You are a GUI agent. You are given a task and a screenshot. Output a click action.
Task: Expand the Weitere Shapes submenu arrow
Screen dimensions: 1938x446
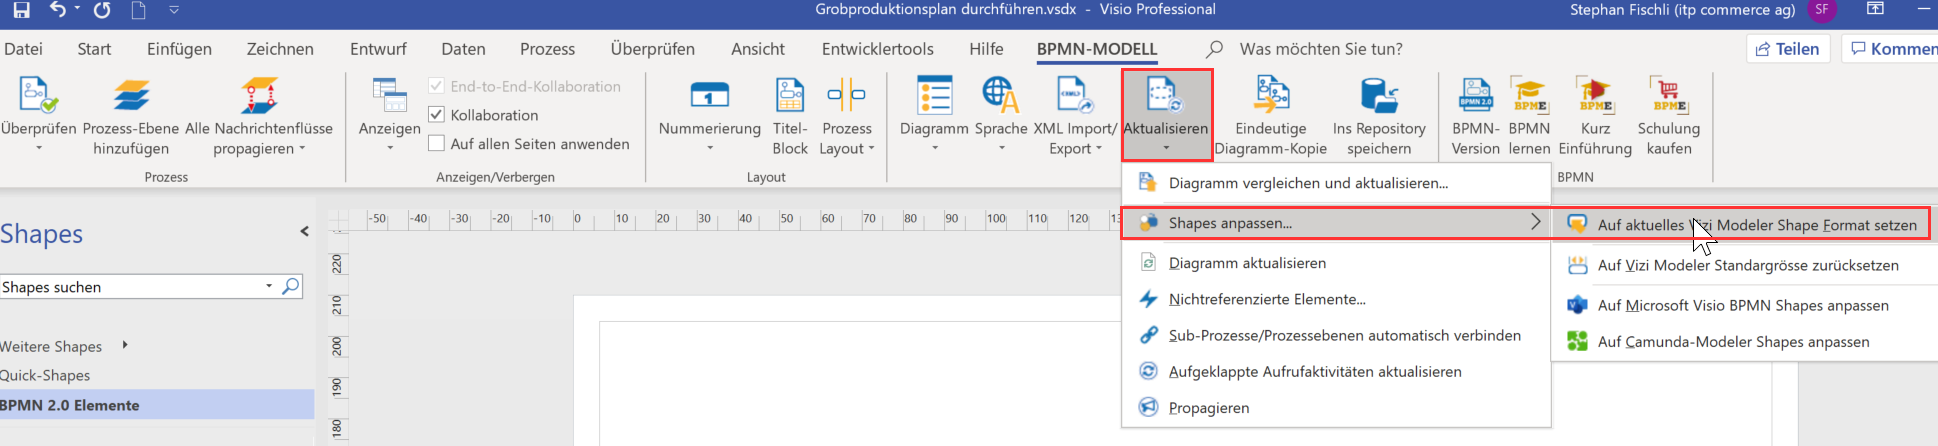pos(125,345)
